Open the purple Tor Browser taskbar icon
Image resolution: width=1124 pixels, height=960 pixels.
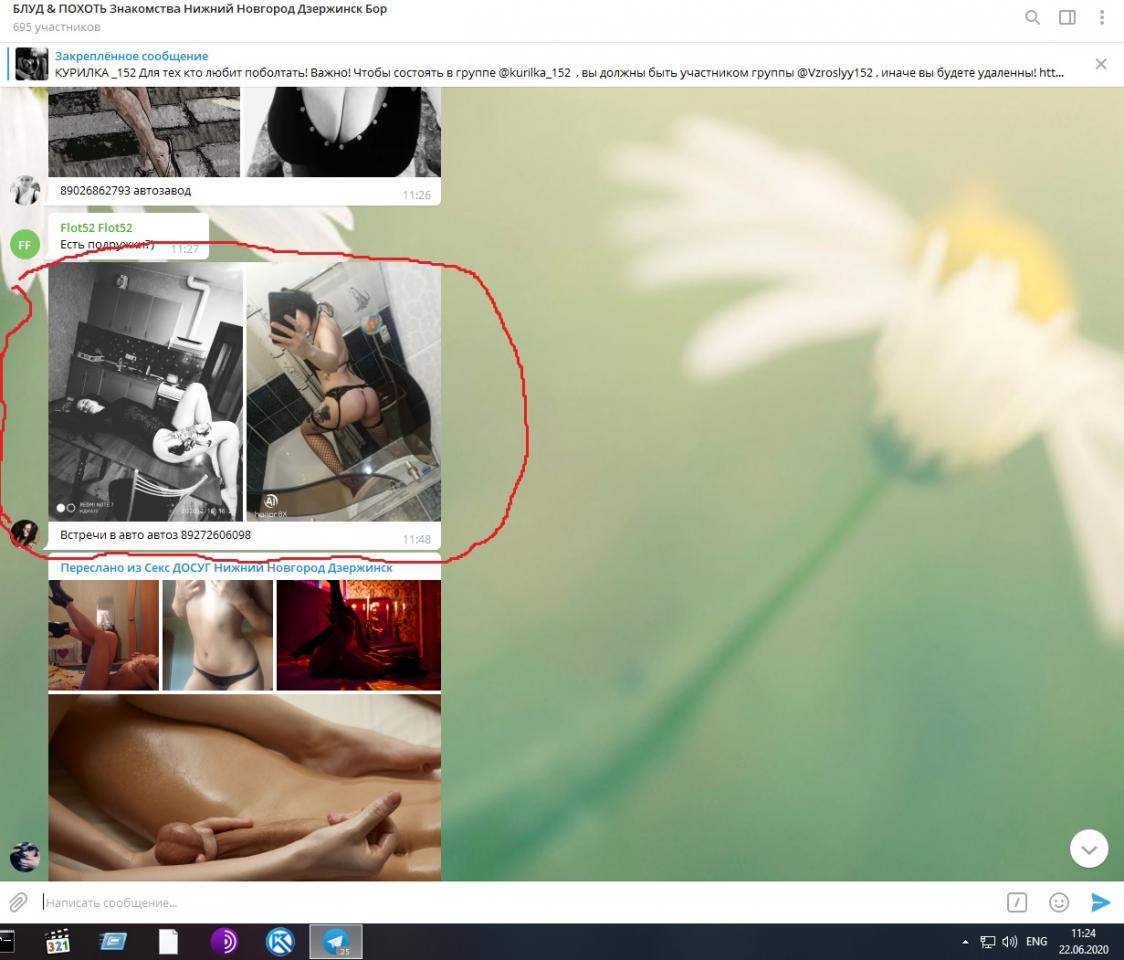click(x=225, y=942)
